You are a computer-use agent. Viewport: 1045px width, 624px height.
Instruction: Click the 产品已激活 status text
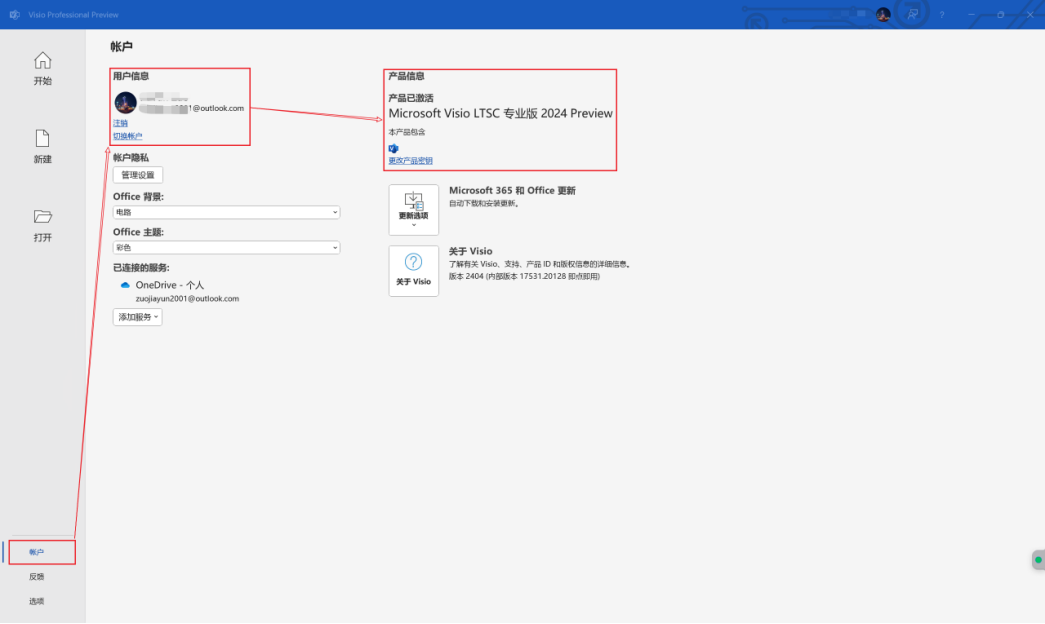pos(411,98)
